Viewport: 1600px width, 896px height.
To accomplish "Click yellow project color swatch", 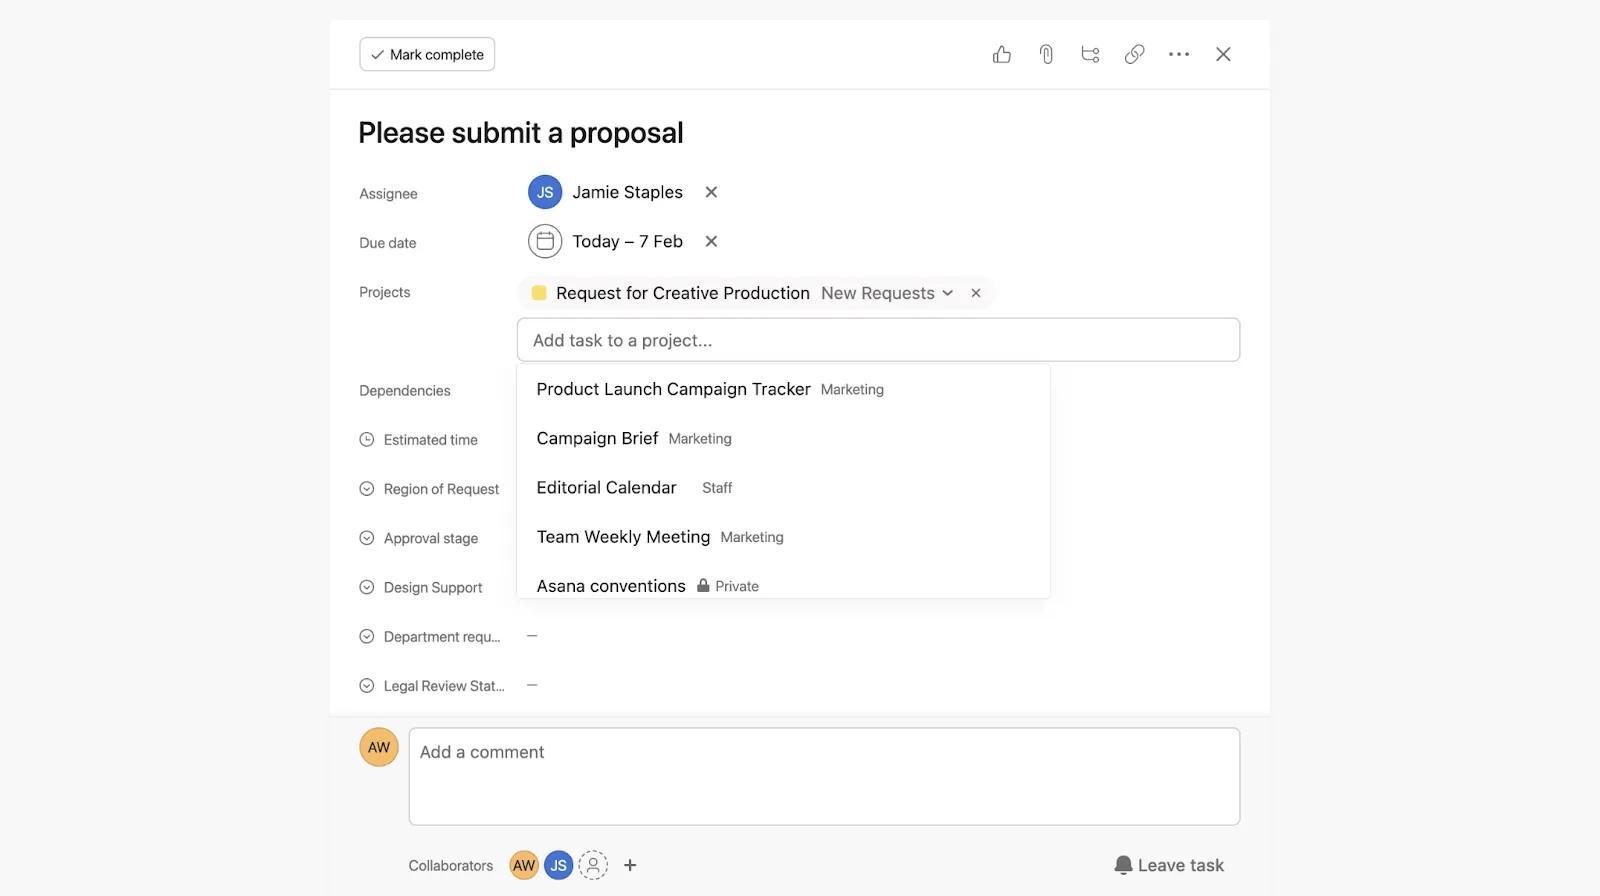I will tap(539, 293).
